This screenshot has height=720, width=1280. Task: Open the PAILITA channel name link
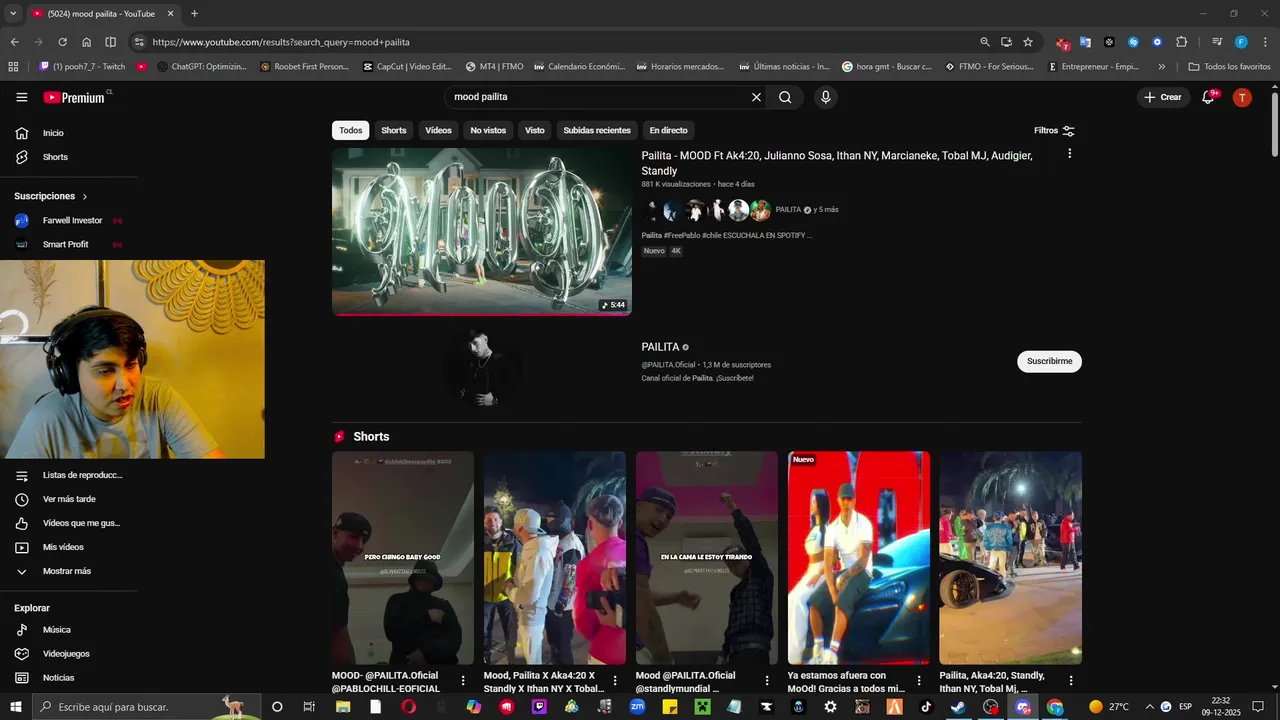point(660,347)
